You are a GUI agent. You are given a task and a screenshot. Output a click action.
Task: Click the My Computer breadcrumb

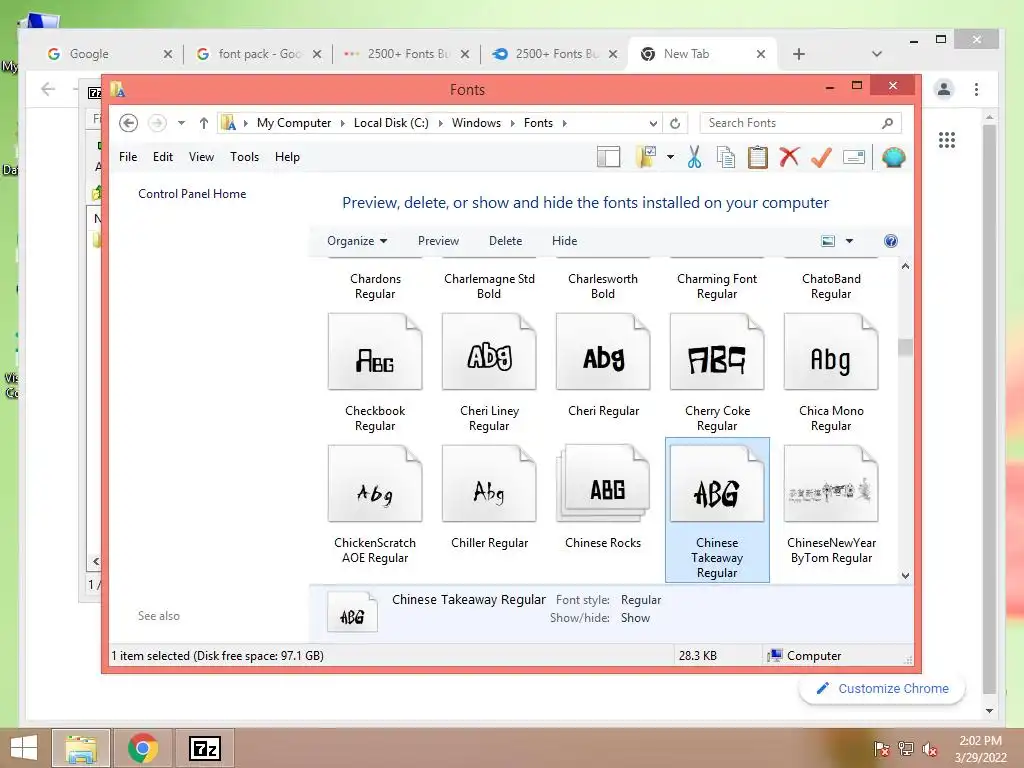coord(294,123)
